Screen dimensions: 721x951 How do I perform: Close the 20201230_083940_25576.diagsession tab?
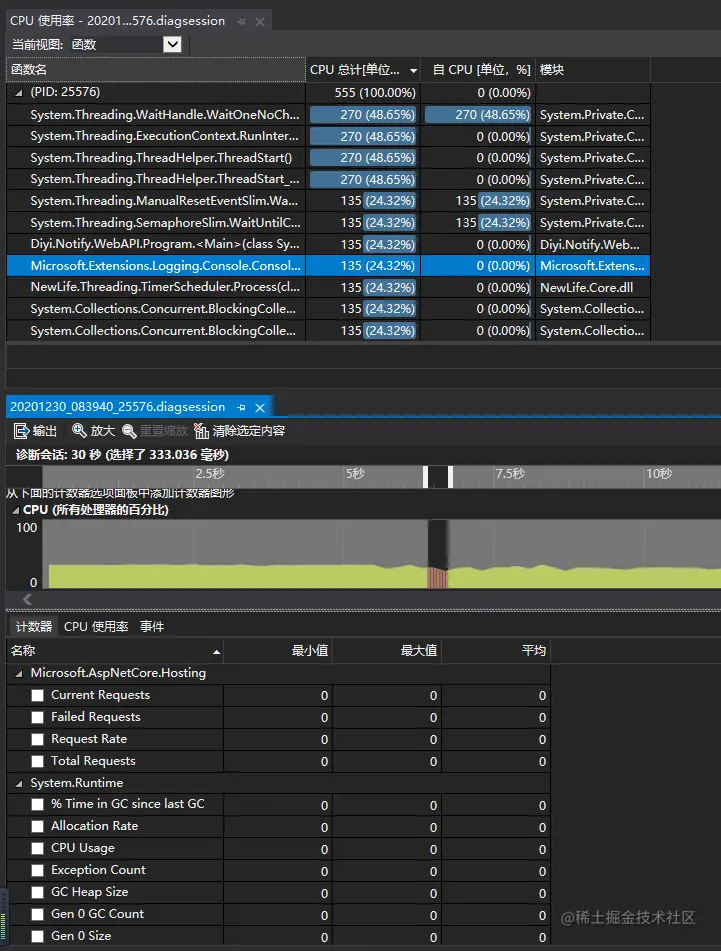point(260,408)
